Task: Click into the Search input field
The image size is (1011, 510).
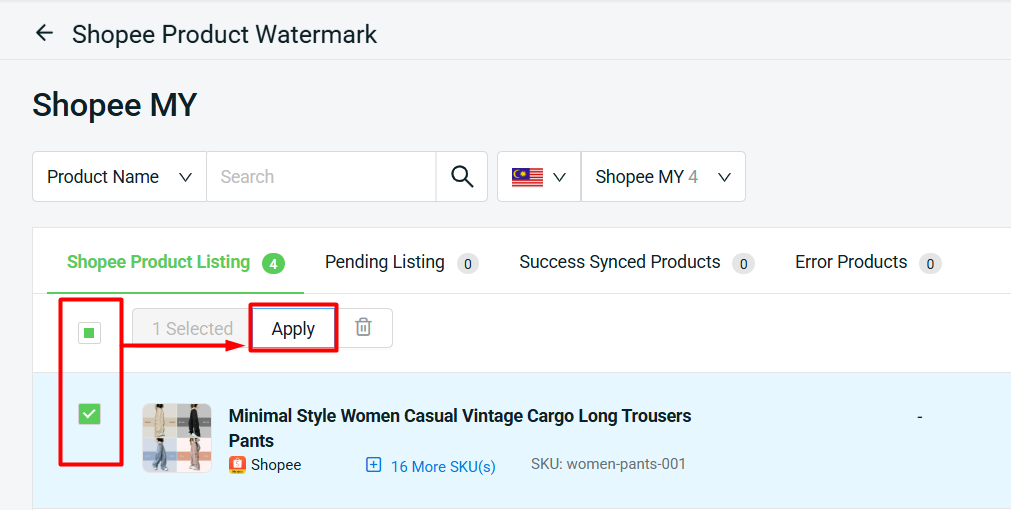Action: 321,177
